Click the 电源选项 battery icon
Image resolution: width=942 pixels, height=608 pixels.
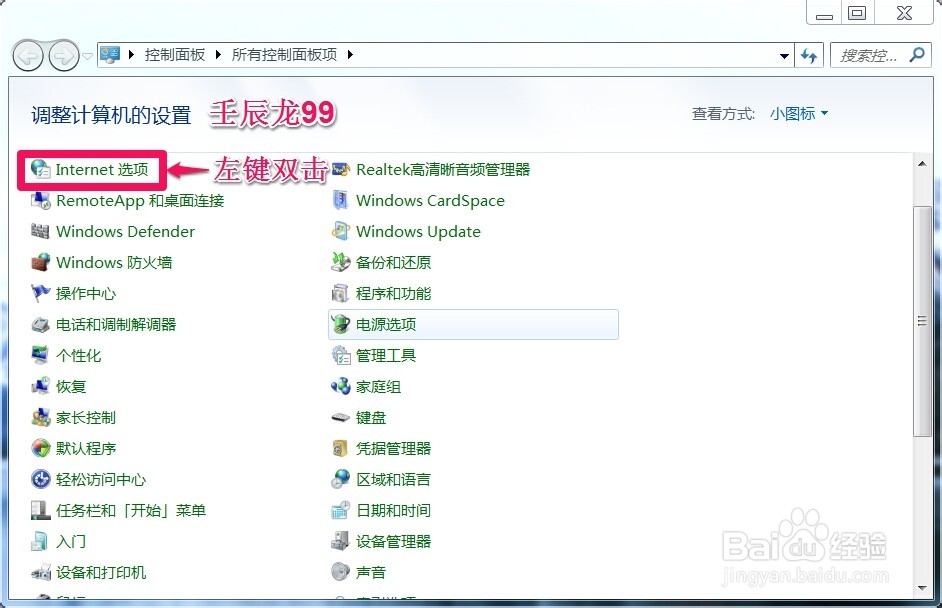341,324
